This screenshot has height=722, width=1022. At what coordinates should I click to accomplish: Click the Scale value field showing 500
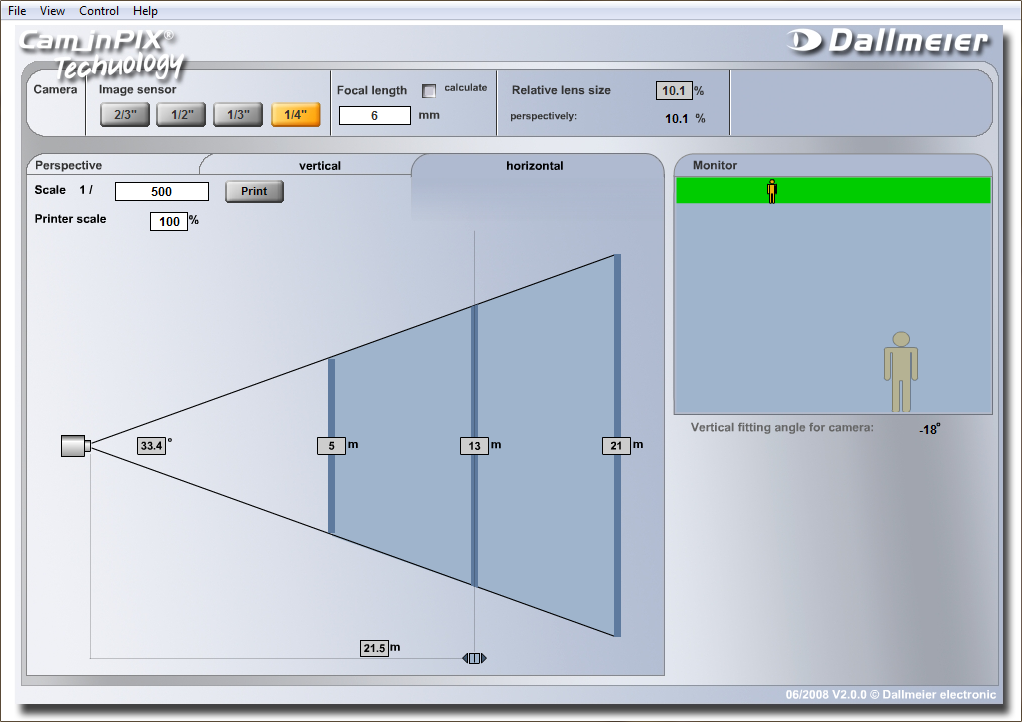(162, 192)
